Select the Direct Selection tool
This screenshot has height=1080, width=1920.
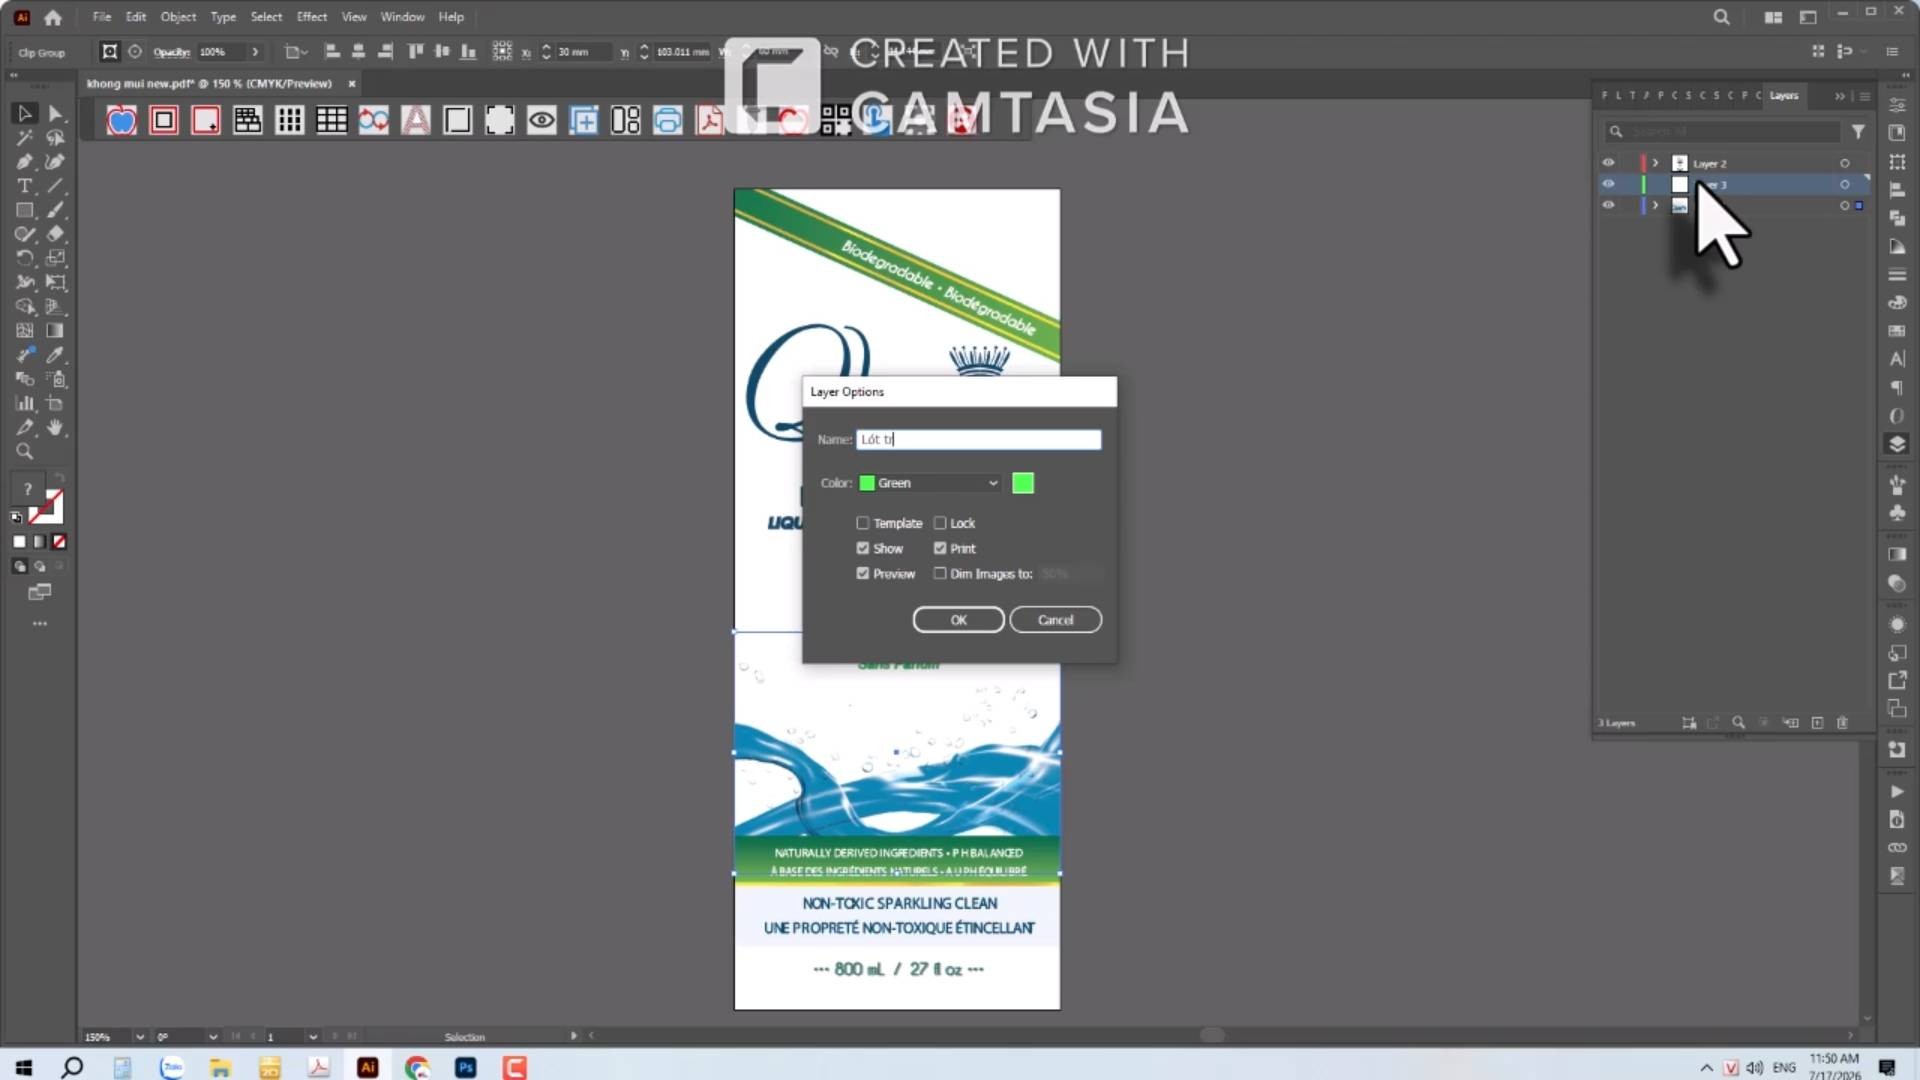click(x=55, y=113)
